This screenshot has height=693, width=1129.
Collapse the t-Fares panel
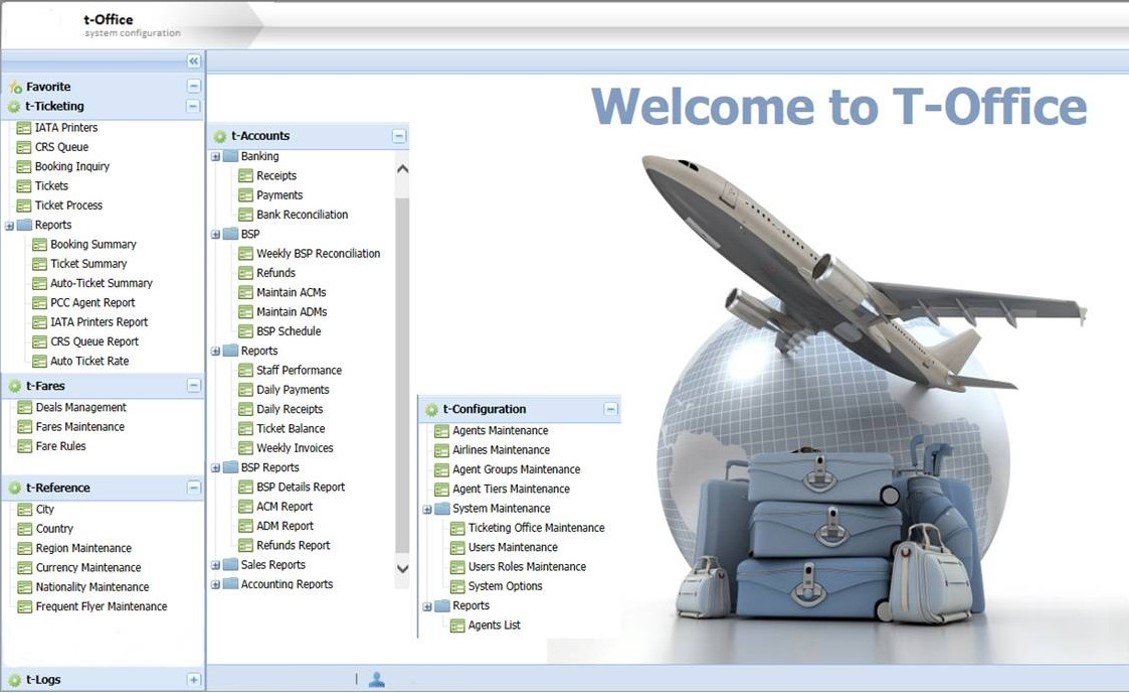tap(194, 386)
